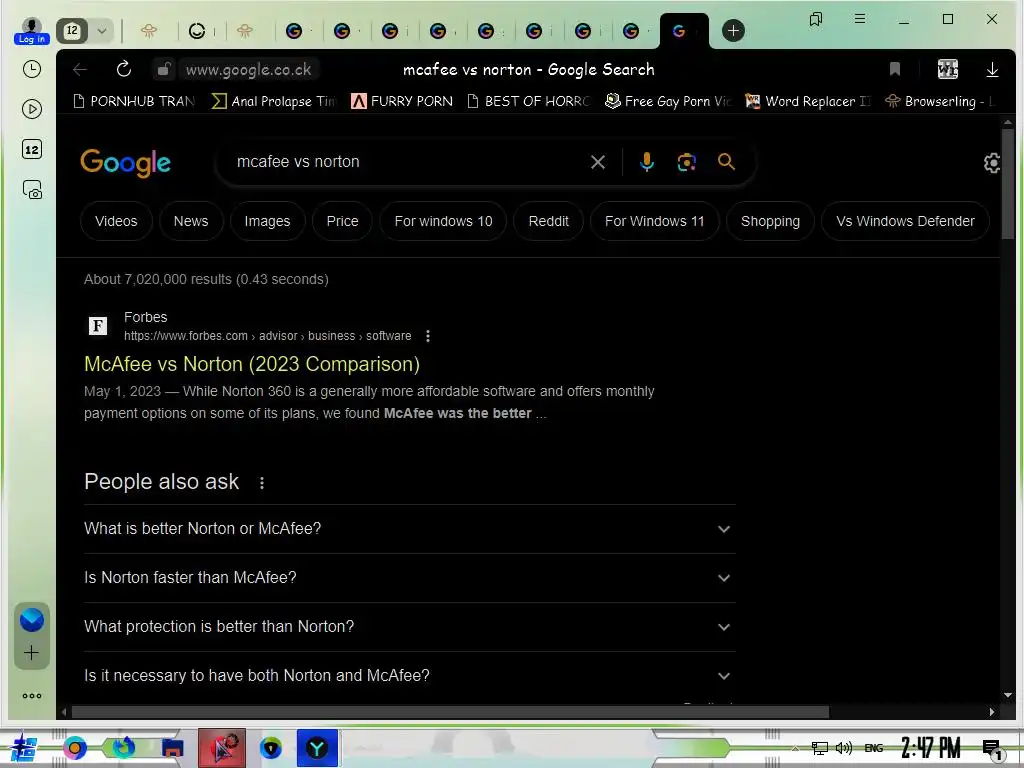Open People also ask three-dot menu
This screenshot has width=1024, height=768.
coord(262,483)
